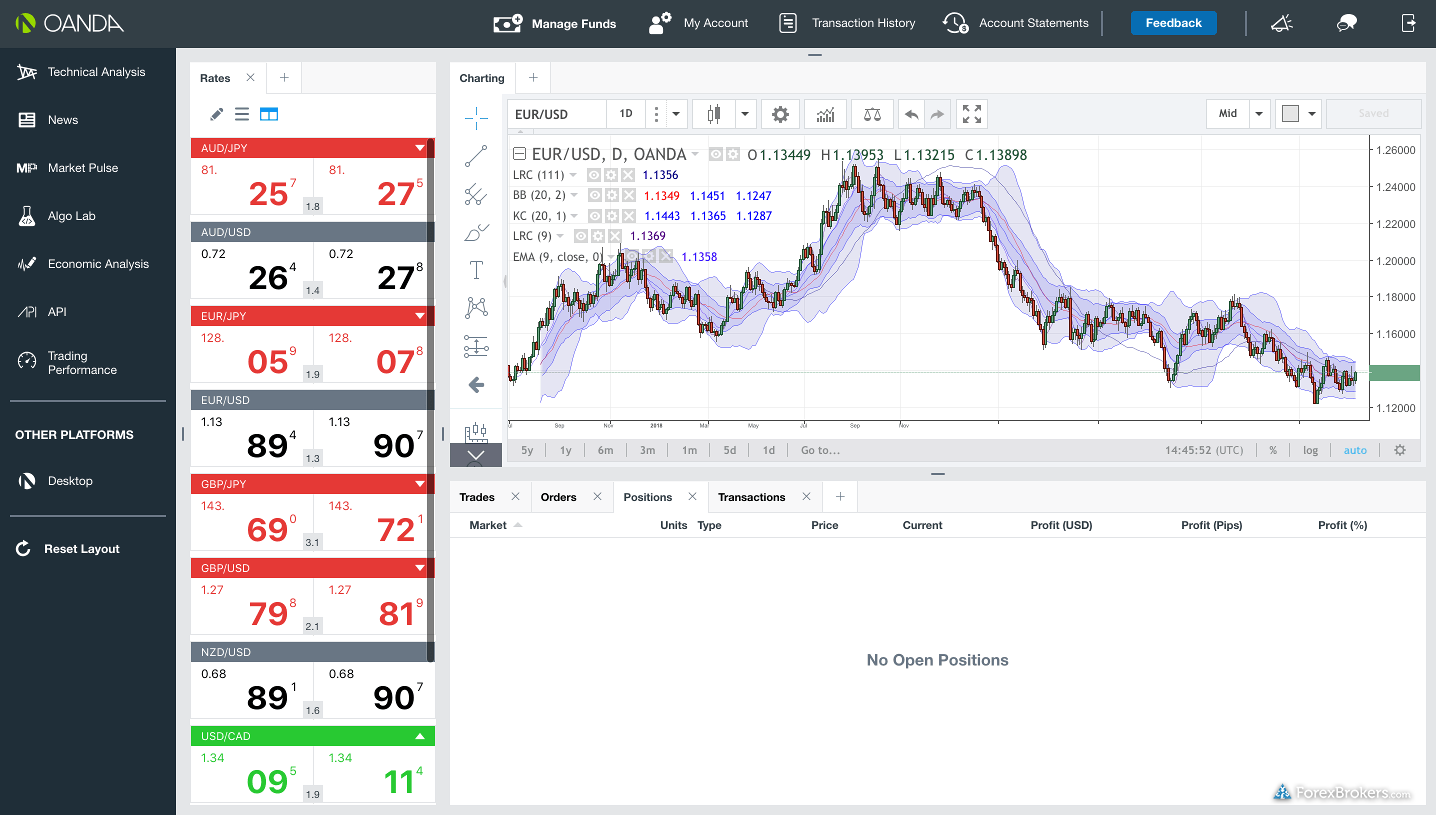Screen dimensions: 1436x815
Task: Select the XABCD pattern tool
Action: click(x=476, y=308)
